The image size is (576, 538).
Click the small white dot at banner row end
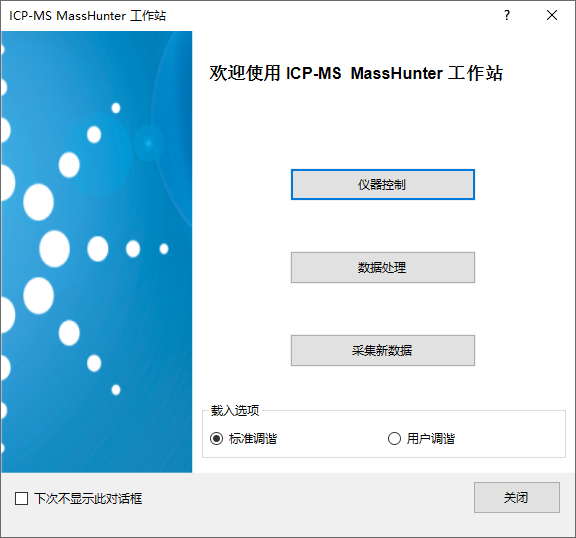click(x=164, y=249)
